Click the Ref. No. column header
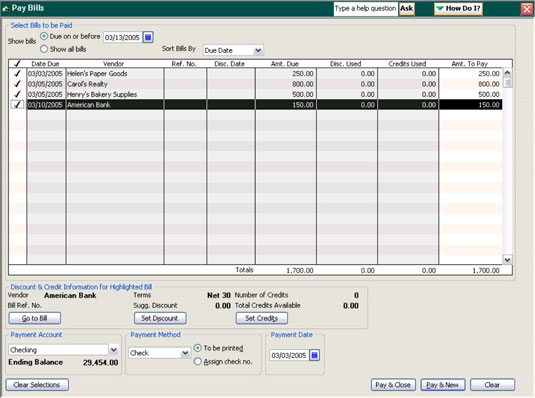This screenshot has width=535, height=398. tap(184, 63)
